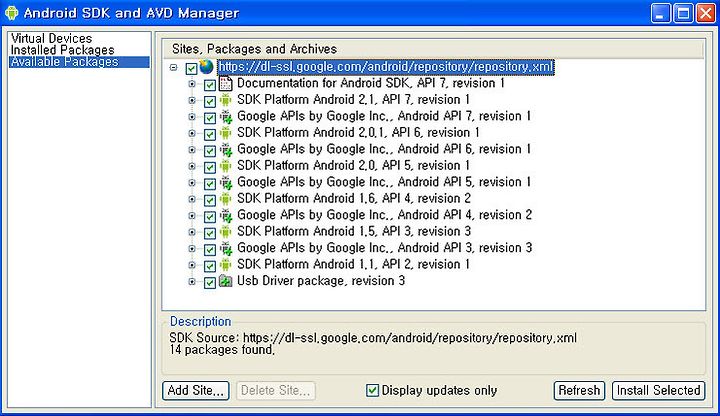
Task: Uncheck Google APIs Android API 5 checkbox
Action: point(210,184)
